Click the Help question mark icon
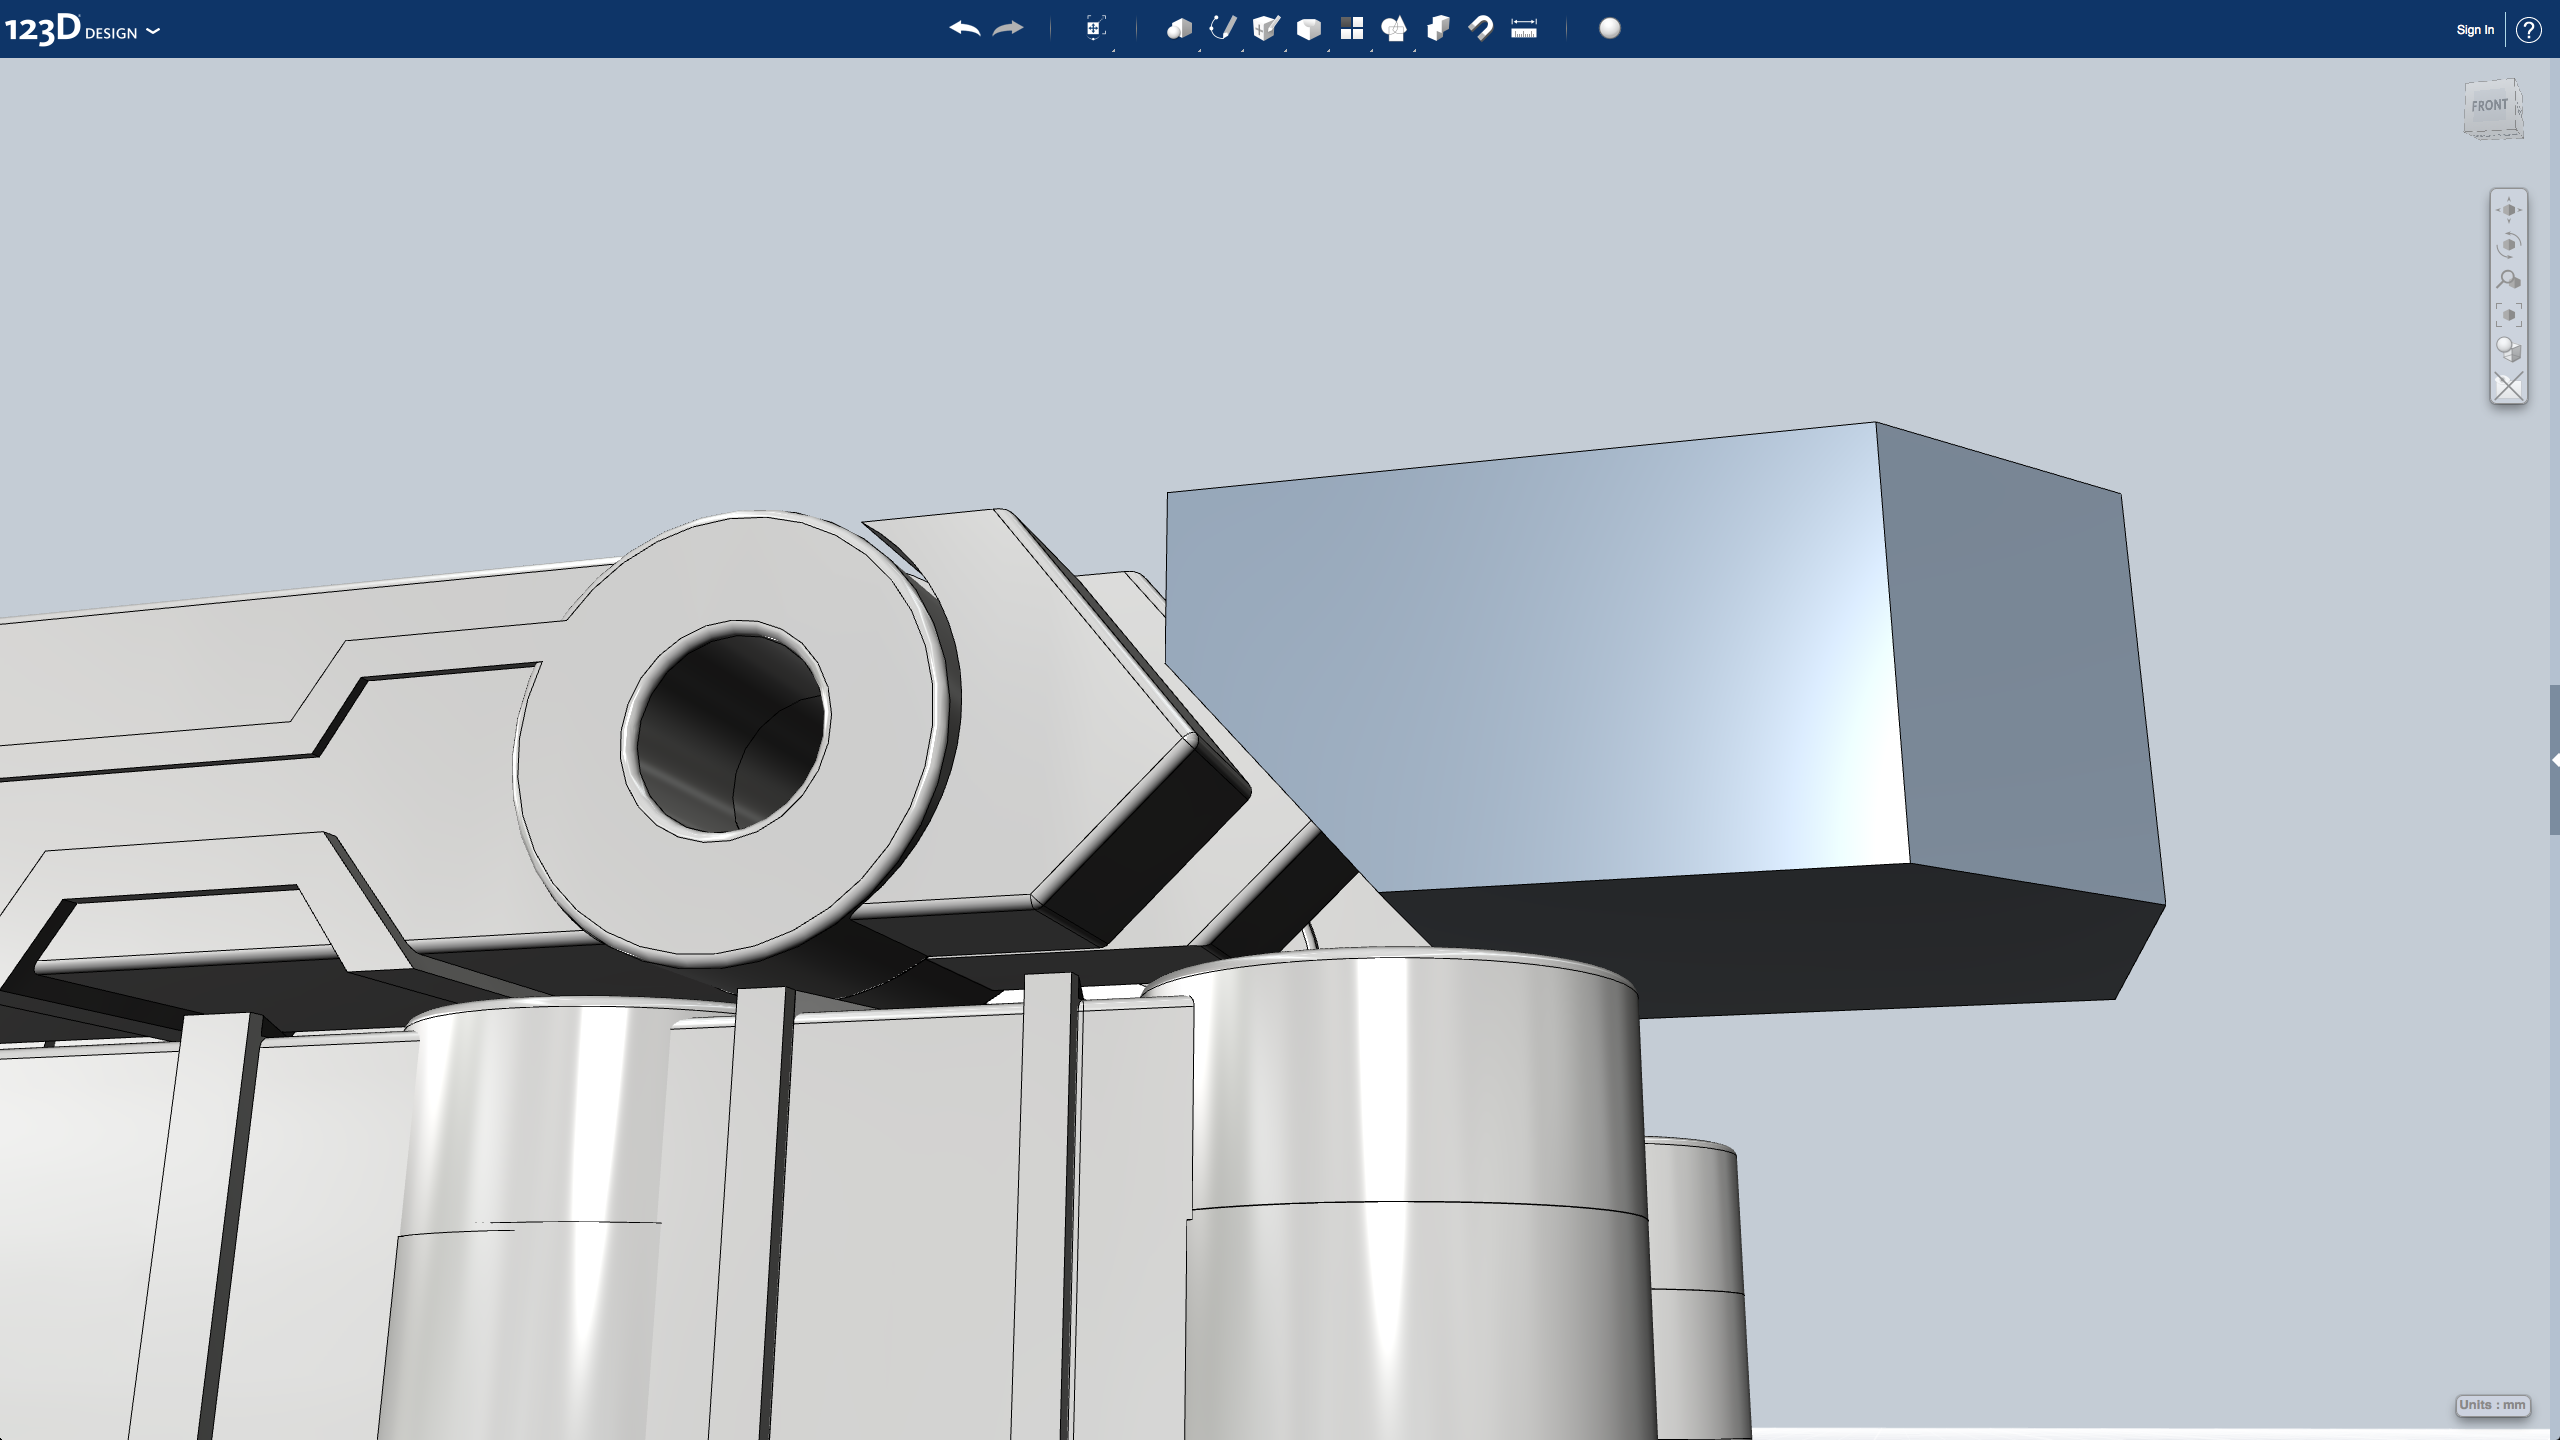This screenshot has height=1440, width=2560. point(2529,30)
